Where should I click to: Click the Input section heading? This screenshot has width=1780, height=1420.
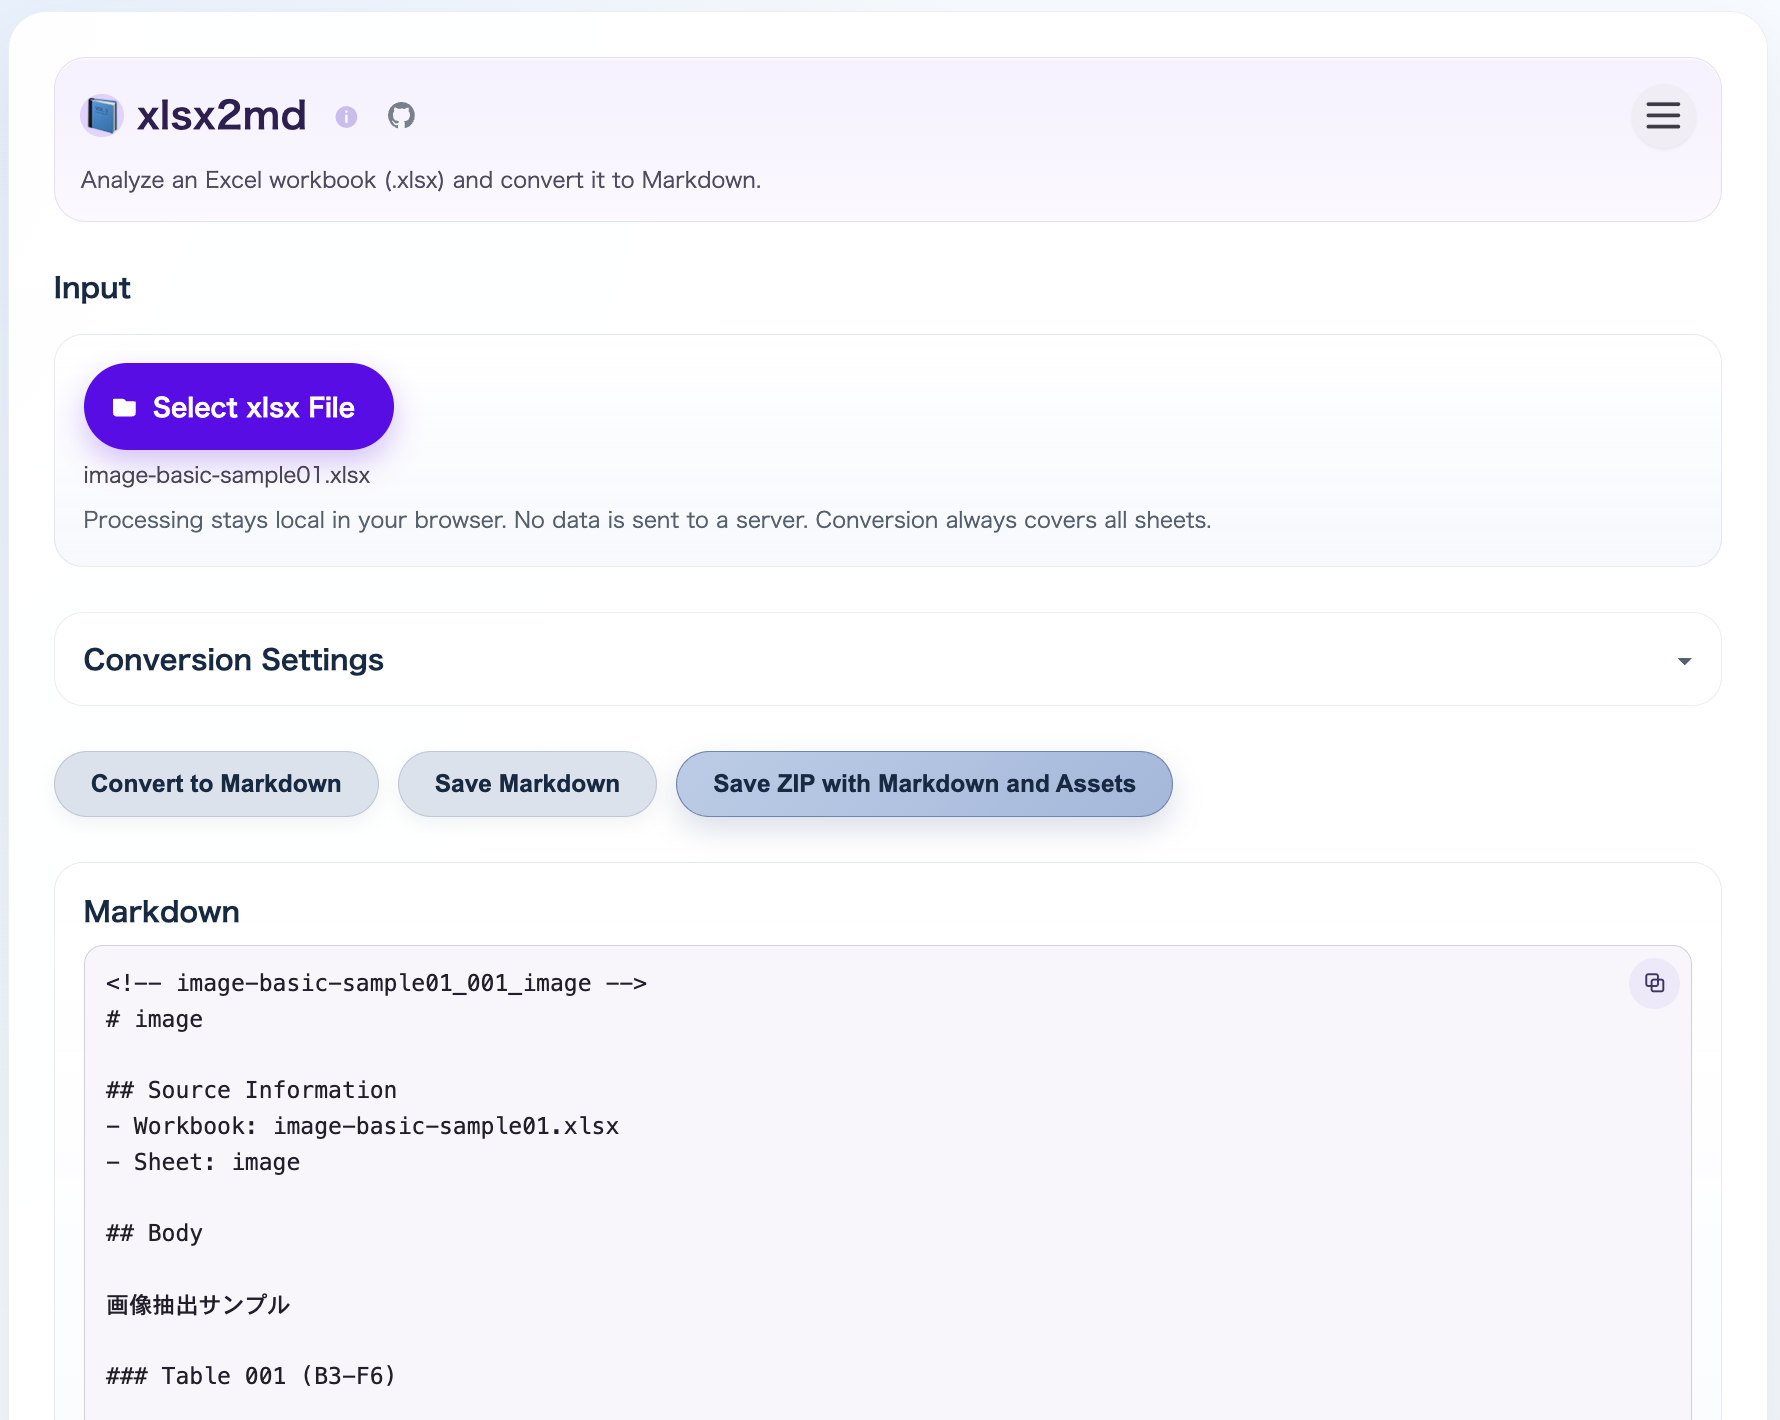[x=92, y=288]
